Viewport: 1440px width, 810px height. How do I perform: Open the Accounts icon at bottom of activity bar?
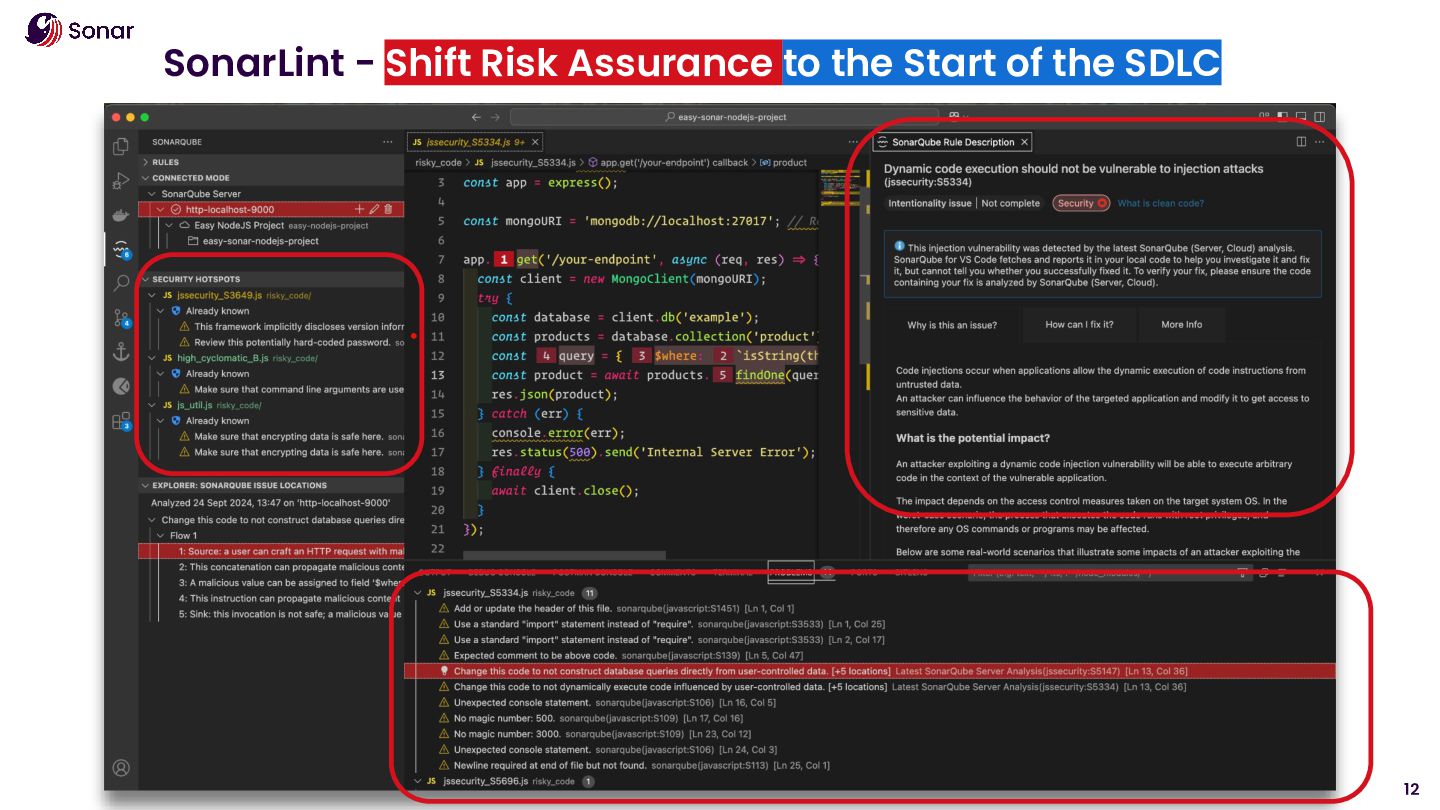coord(121,768)
